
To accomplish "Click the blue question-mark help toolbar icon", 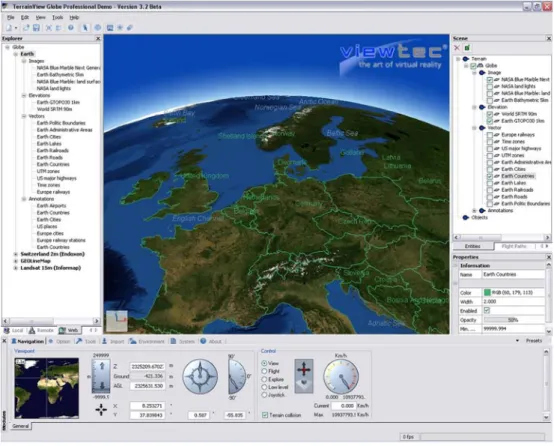I will [x=71, y=28].
